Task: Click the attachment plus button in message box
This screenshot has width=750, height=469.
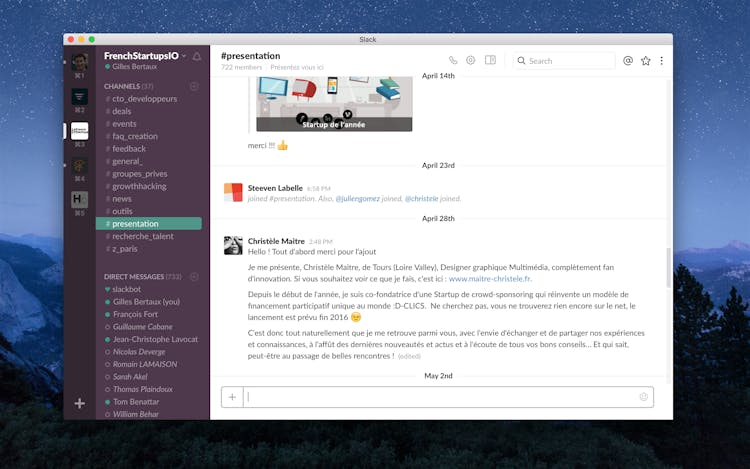Action: (x=232, y=397)
